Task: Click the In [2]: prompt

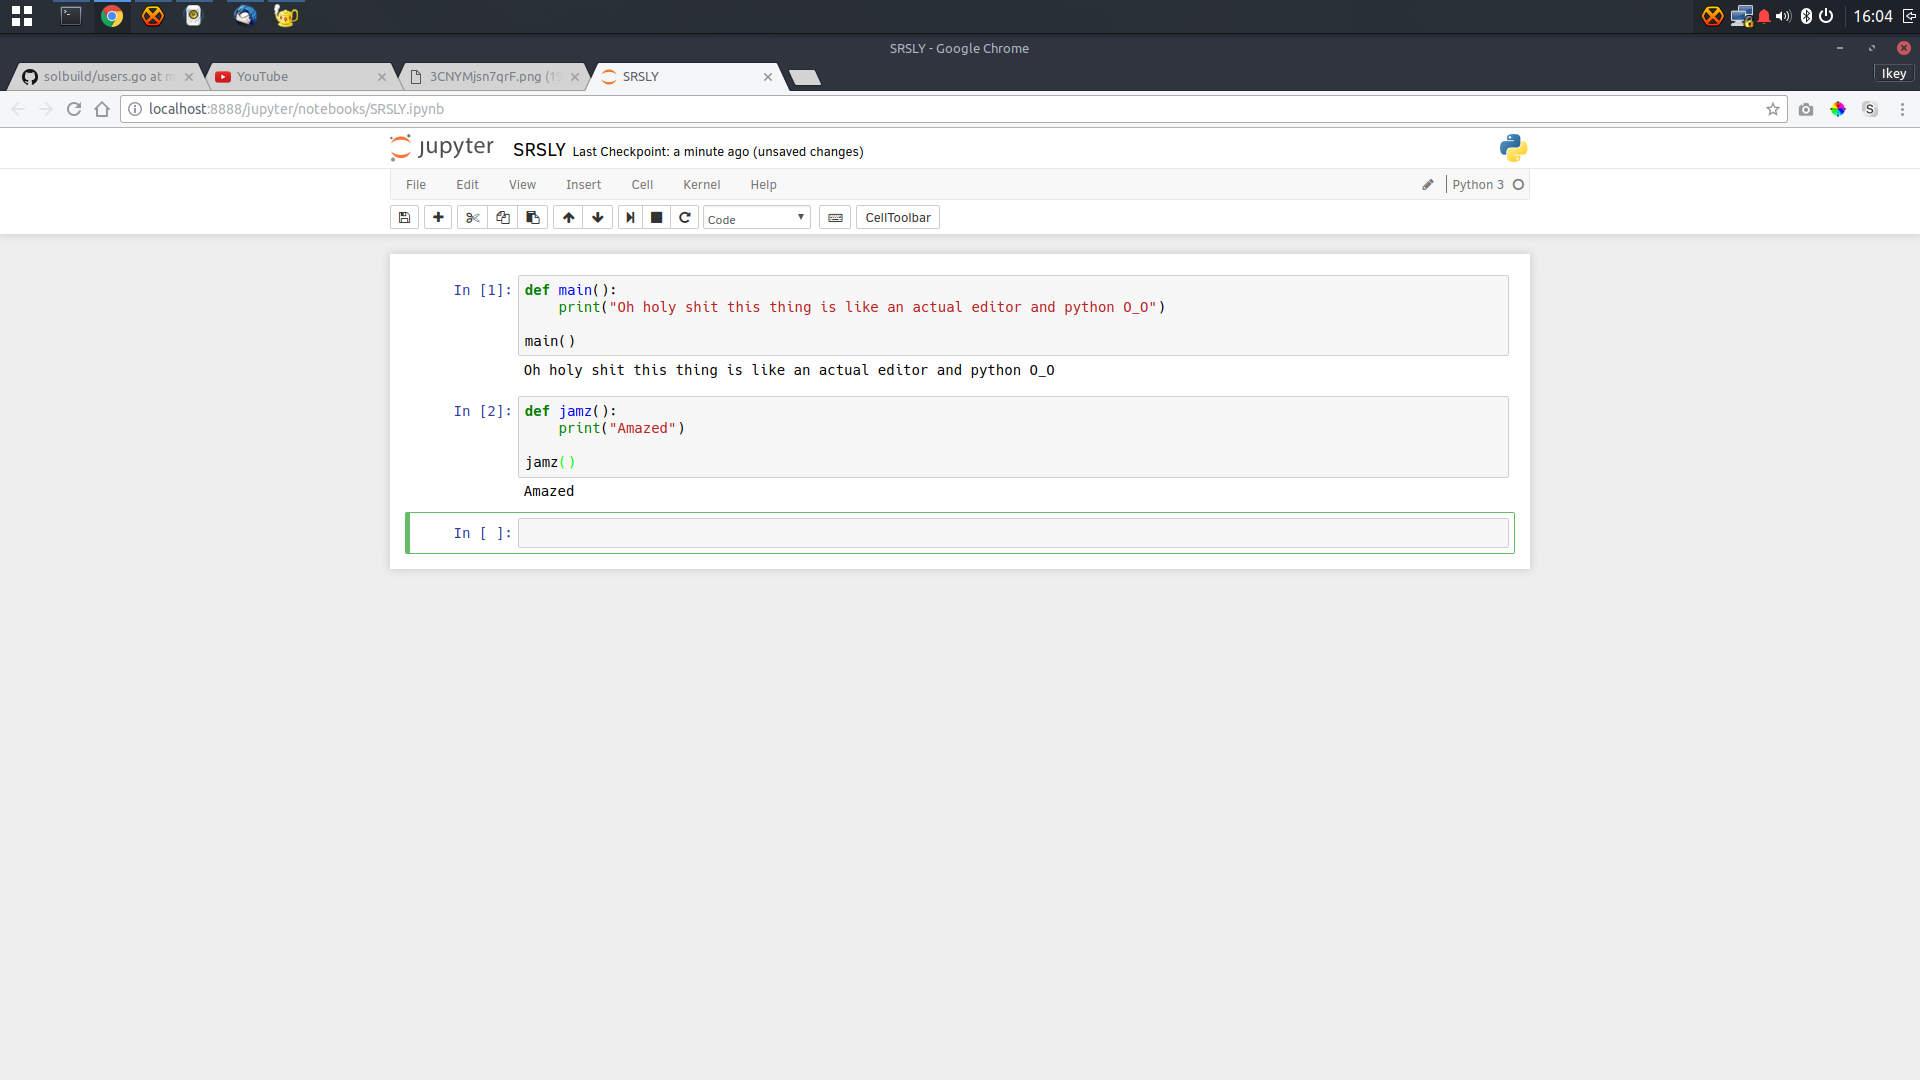Action: click(482, 411)
